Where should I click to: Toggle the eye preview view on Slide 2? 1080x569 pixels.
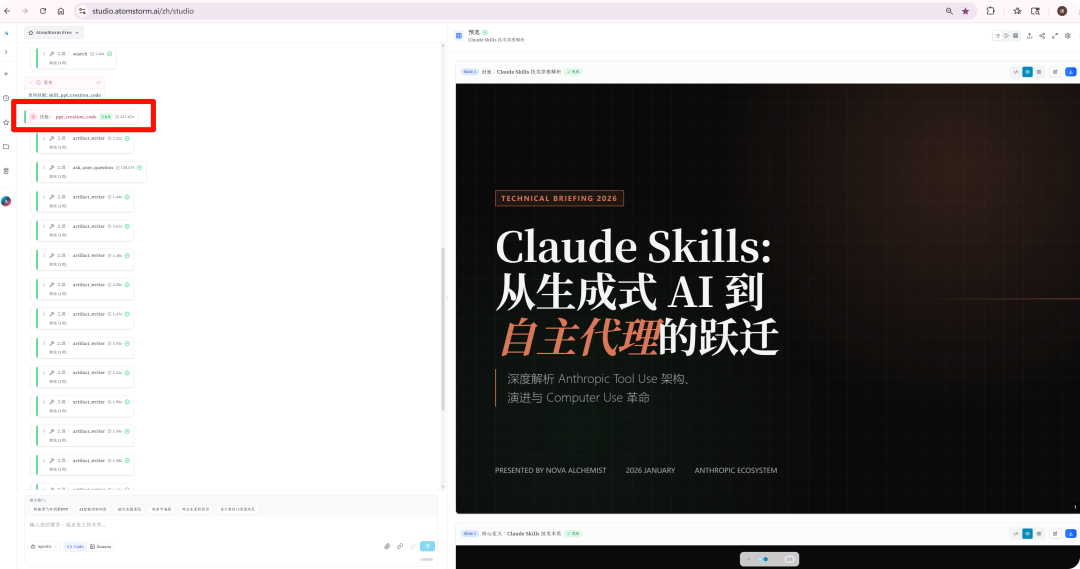tap(1027, 533)
